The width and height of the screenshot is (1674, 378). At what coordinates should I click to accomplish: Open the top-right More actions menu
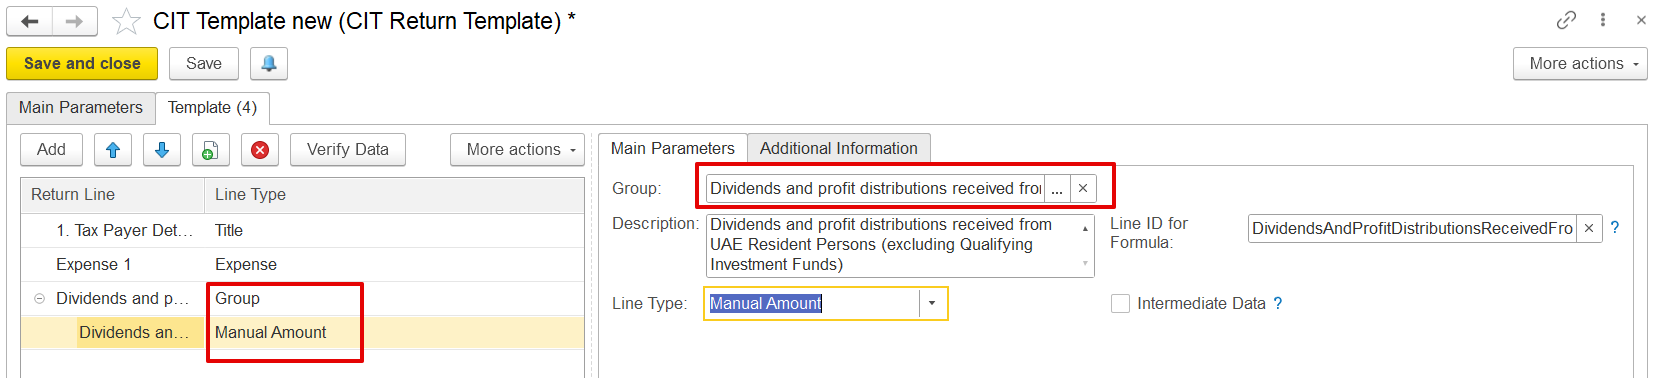1580,63
